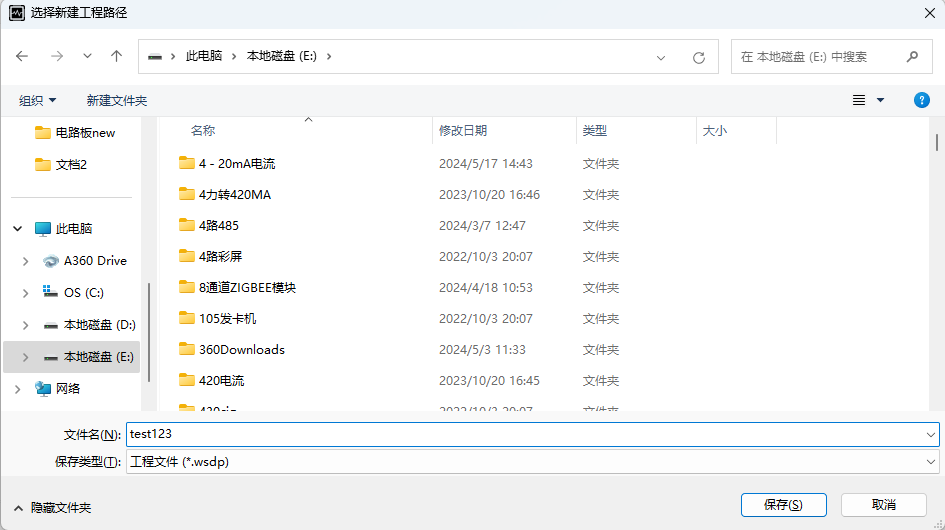This screenshot has height=530, width=945.
Task: Click date 2024/4/18 10:53 cell
Action: coord(486,288)
